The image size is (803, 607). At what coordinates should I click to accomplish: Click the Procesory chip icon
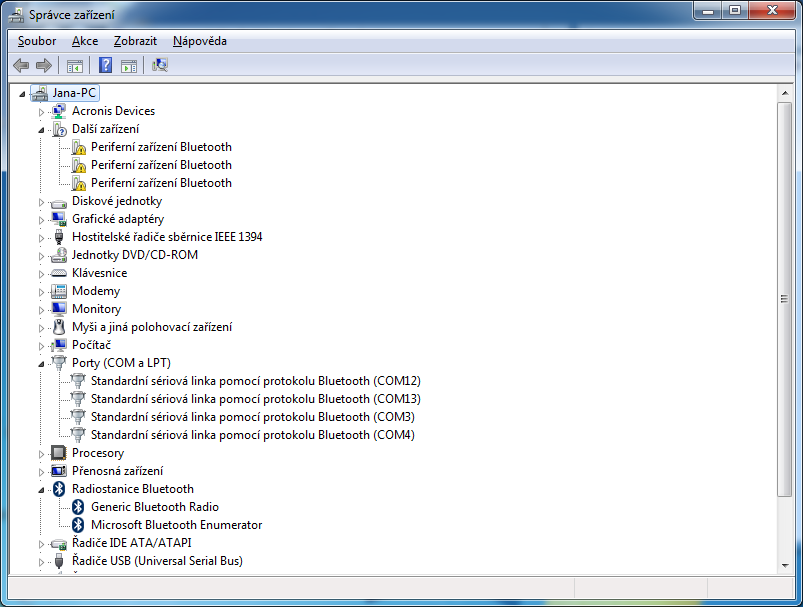click(x=59, y=453)
